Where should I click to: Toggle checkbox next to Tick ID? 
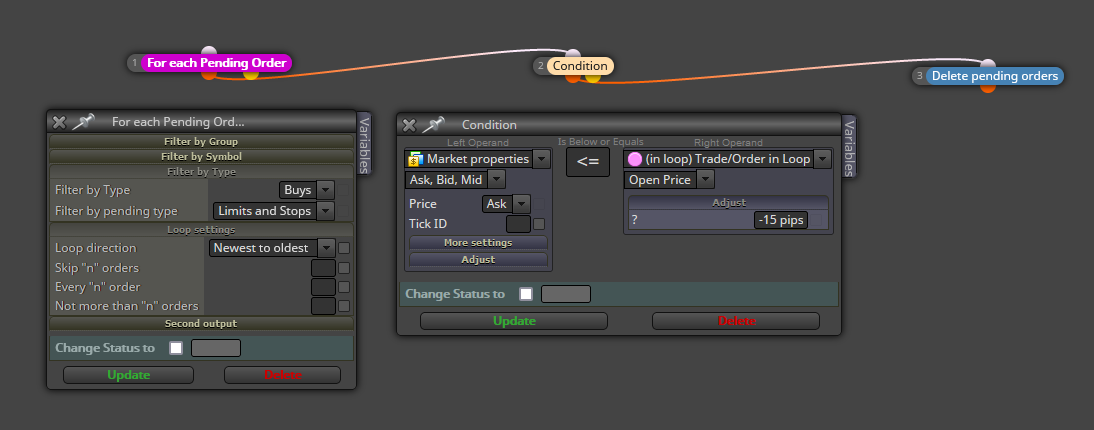(x=539, y=224)
